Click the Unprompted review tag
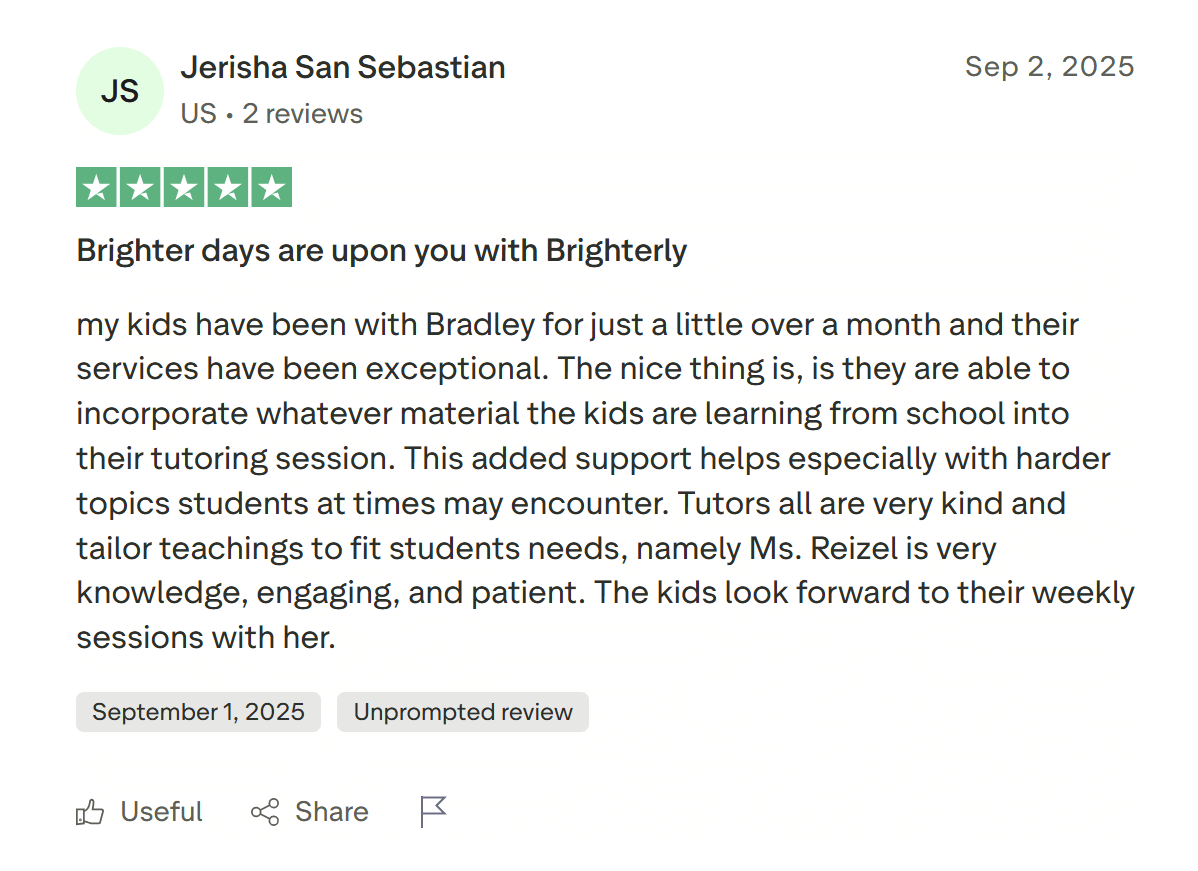 pyautogui.click(x=462, y=712)
